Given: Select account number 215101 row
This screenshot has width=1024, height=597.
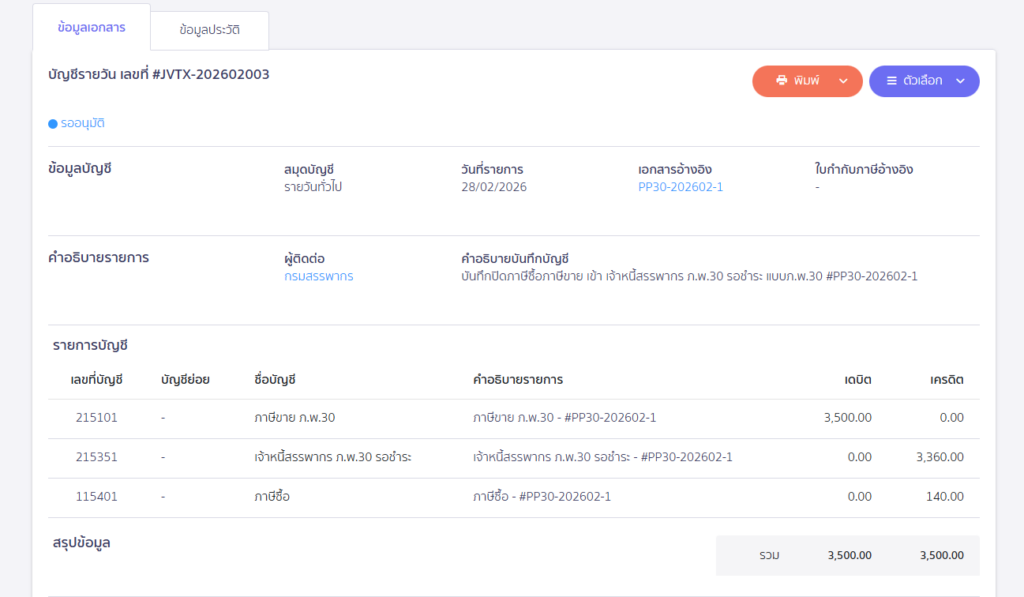Looking at the screenshot, I should click(x=96, y=418).
